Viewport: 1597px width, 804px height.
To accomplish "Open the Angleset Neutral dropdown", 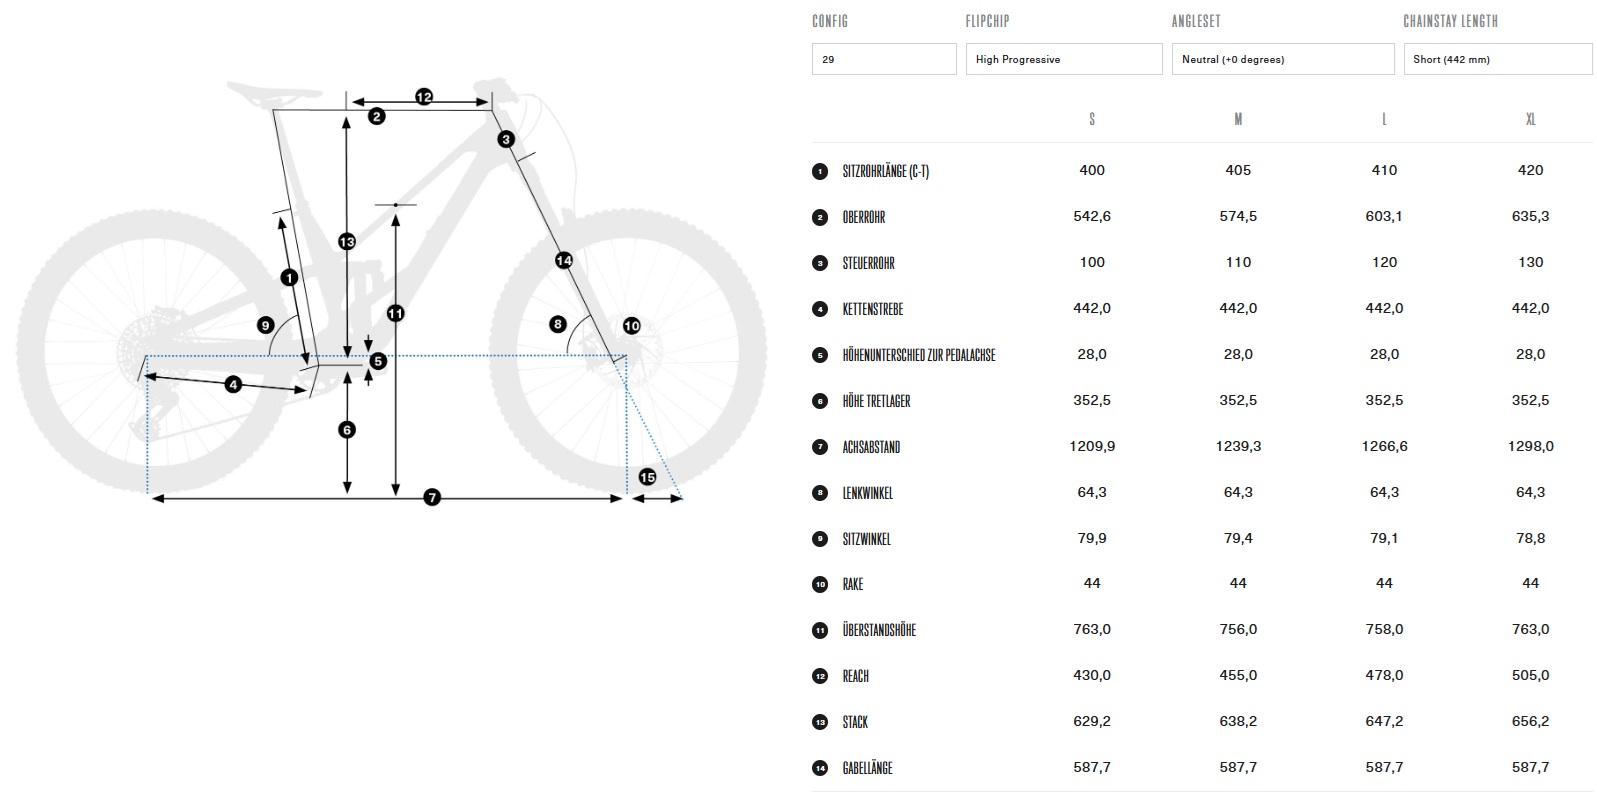I will tap(1282, 59).
